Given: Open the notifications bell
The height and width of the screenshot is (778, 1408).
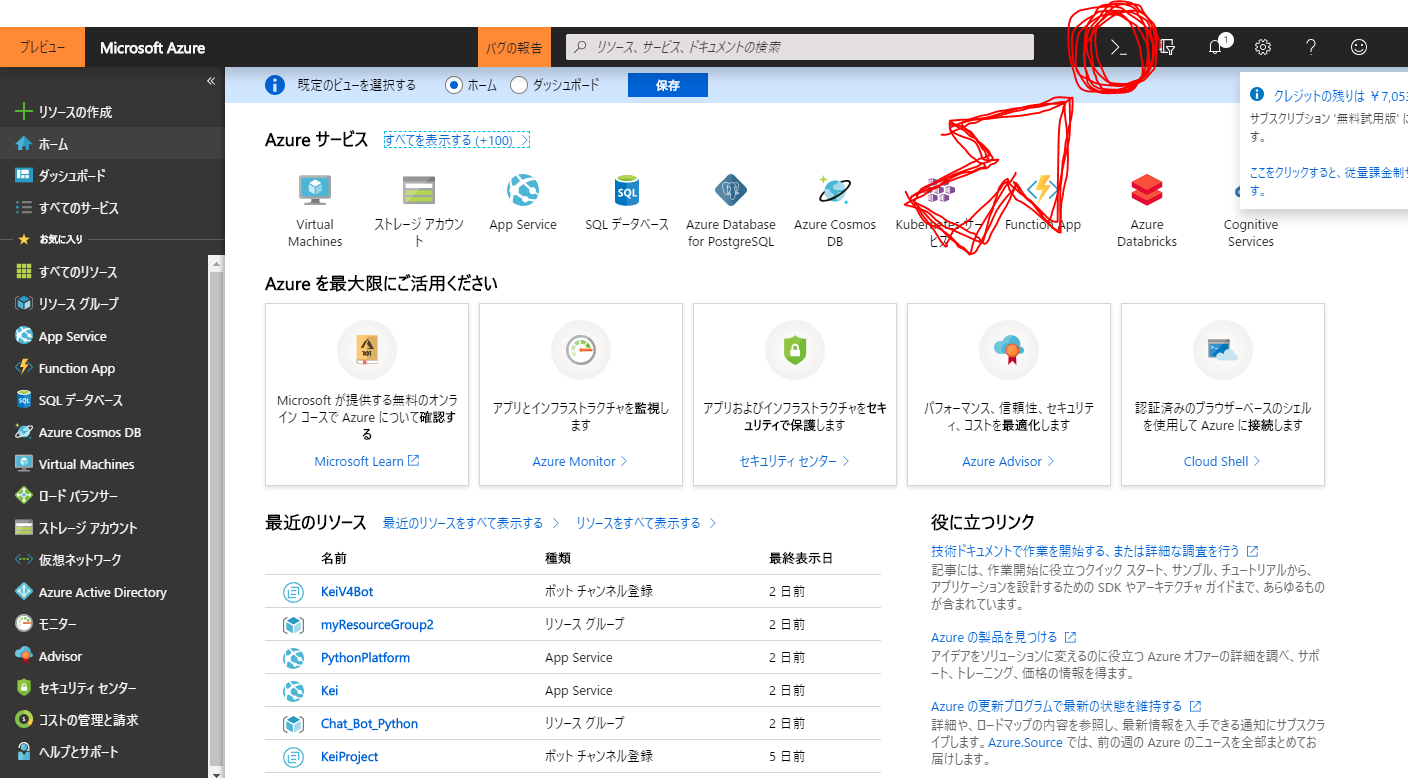Looking at the screenshot, I should 1214,46.
